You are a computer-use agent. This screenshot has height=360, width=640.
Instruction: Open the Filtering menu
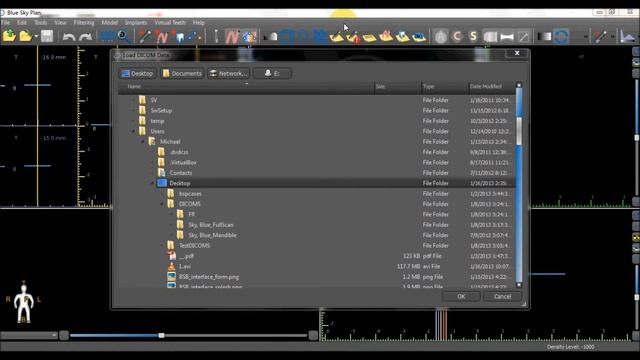click(x=84, y=22)
